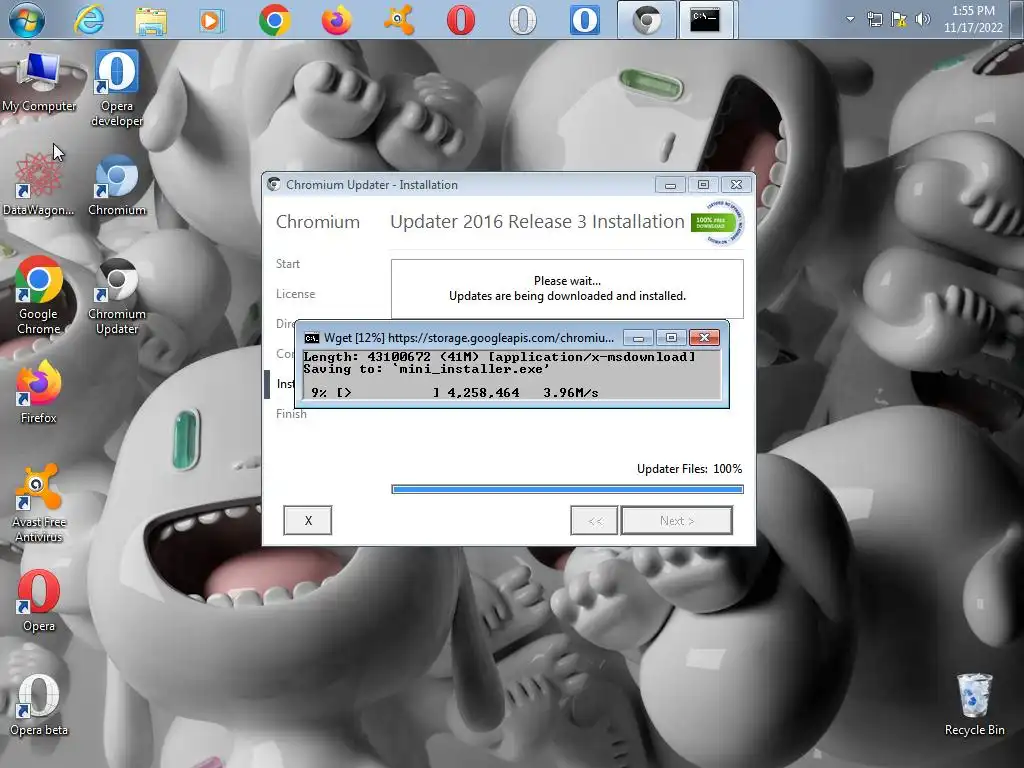Click the 100% free download badge
Screen dimensions: 1024x768
[717, 222]
